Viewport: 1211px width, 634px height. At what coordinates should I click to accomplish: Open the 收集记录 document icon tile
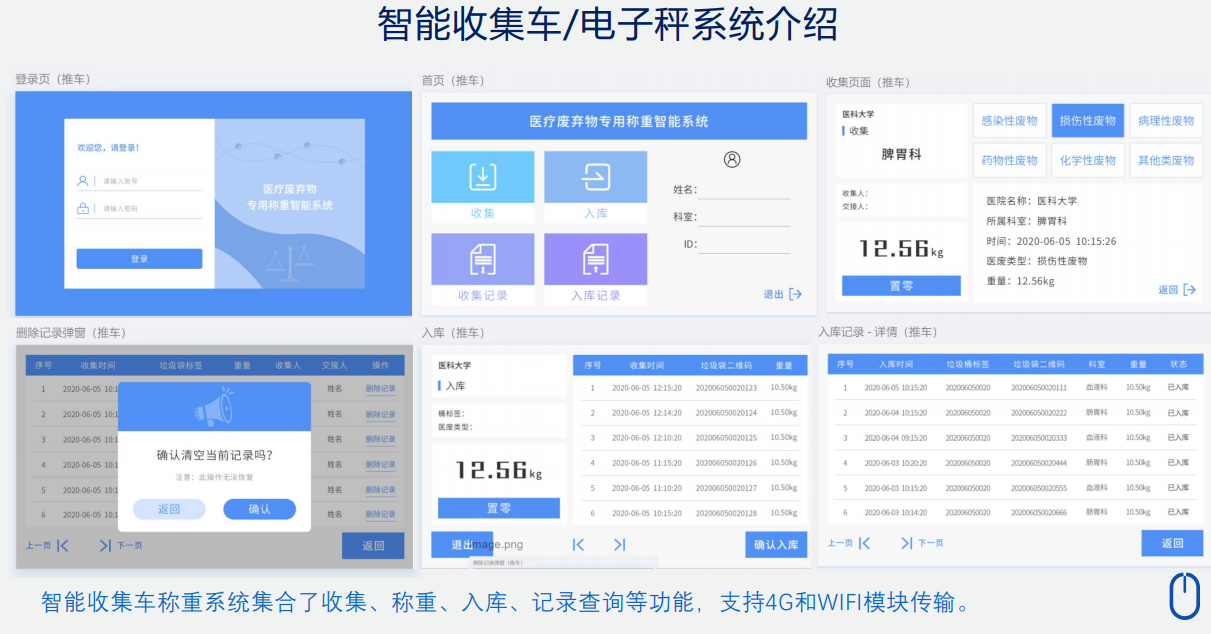483,260
